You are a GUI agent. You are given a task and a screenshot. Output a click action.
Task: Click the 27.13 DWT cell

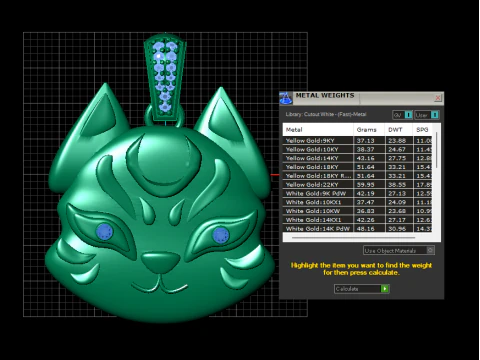tap(397, 194)
